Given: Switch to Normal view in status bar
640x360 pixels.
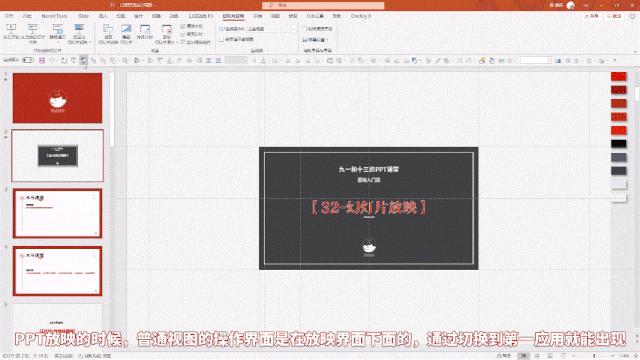Looking at the screenshot, I should point(524,356).
